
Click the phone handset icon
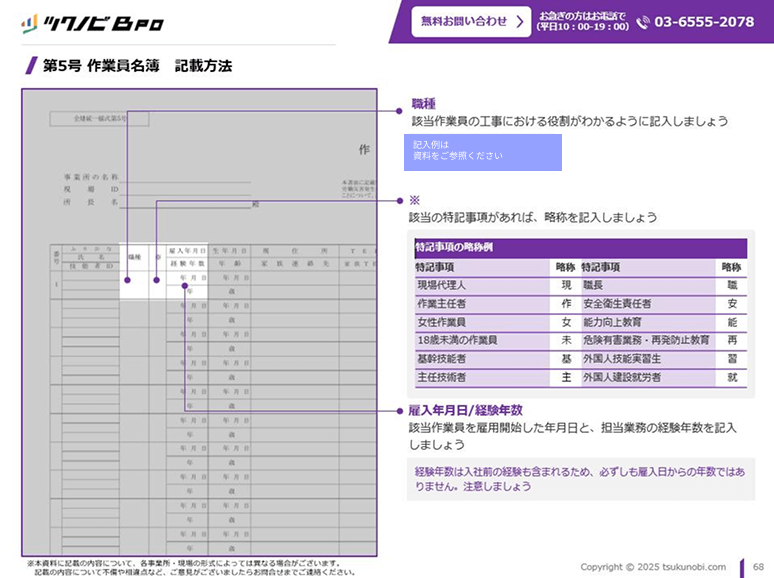pyautogui.click(x=643, y=22)
